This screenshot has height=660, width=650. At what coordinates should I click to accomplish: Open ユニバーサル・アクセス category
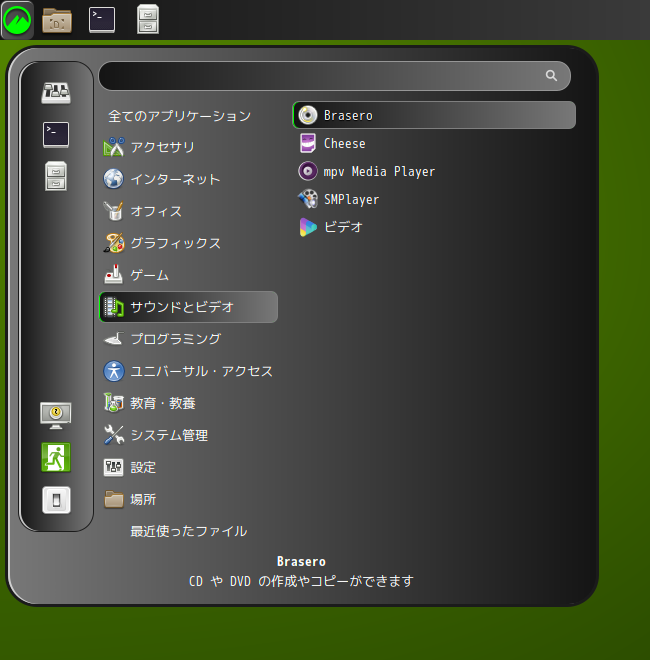(189, 371)
